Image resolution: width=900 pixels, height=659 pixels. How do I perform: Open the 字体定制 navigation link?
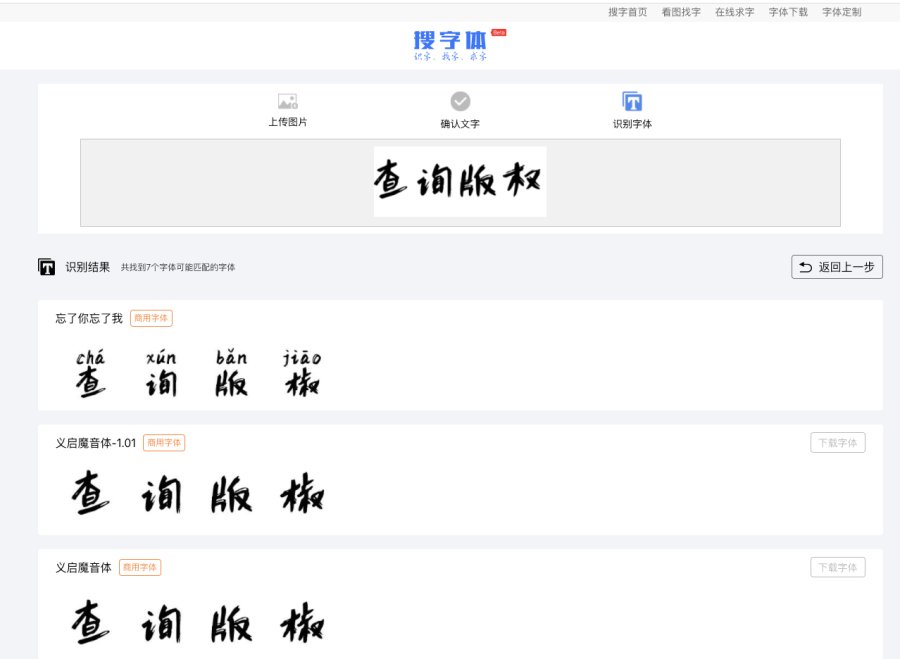click(x=841, y=12)
